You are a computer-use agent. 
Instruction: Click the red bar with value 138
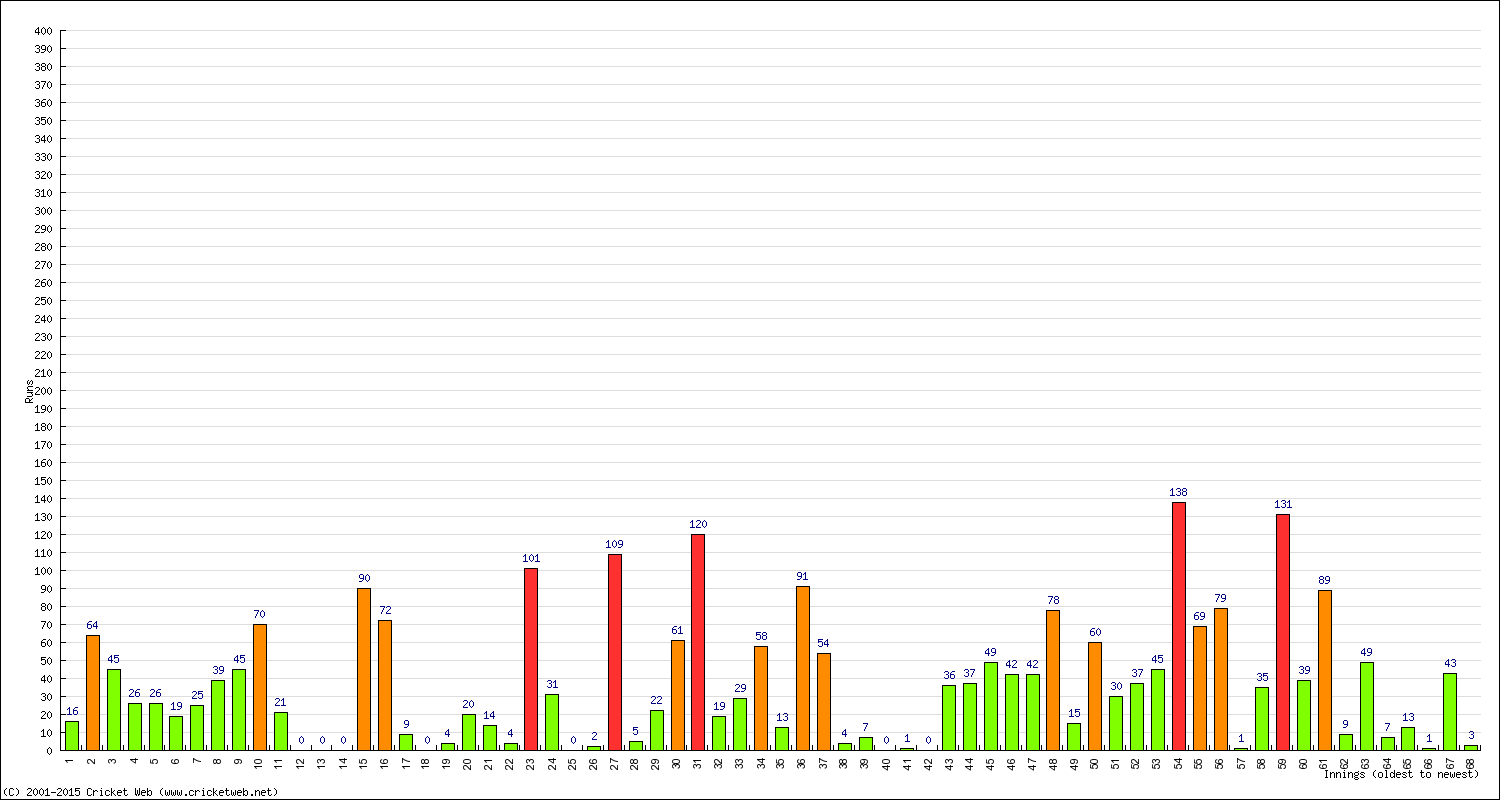point(1179,626)
